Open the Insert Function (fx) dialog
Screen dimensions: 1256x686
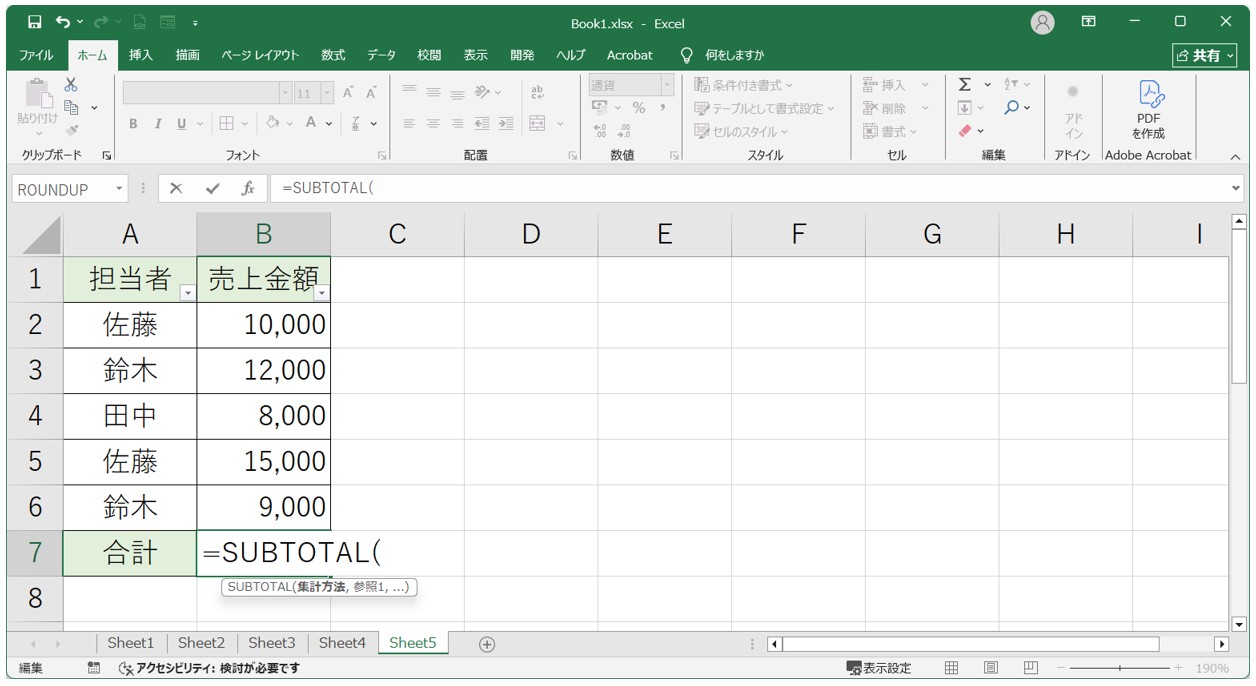(247, 189)
